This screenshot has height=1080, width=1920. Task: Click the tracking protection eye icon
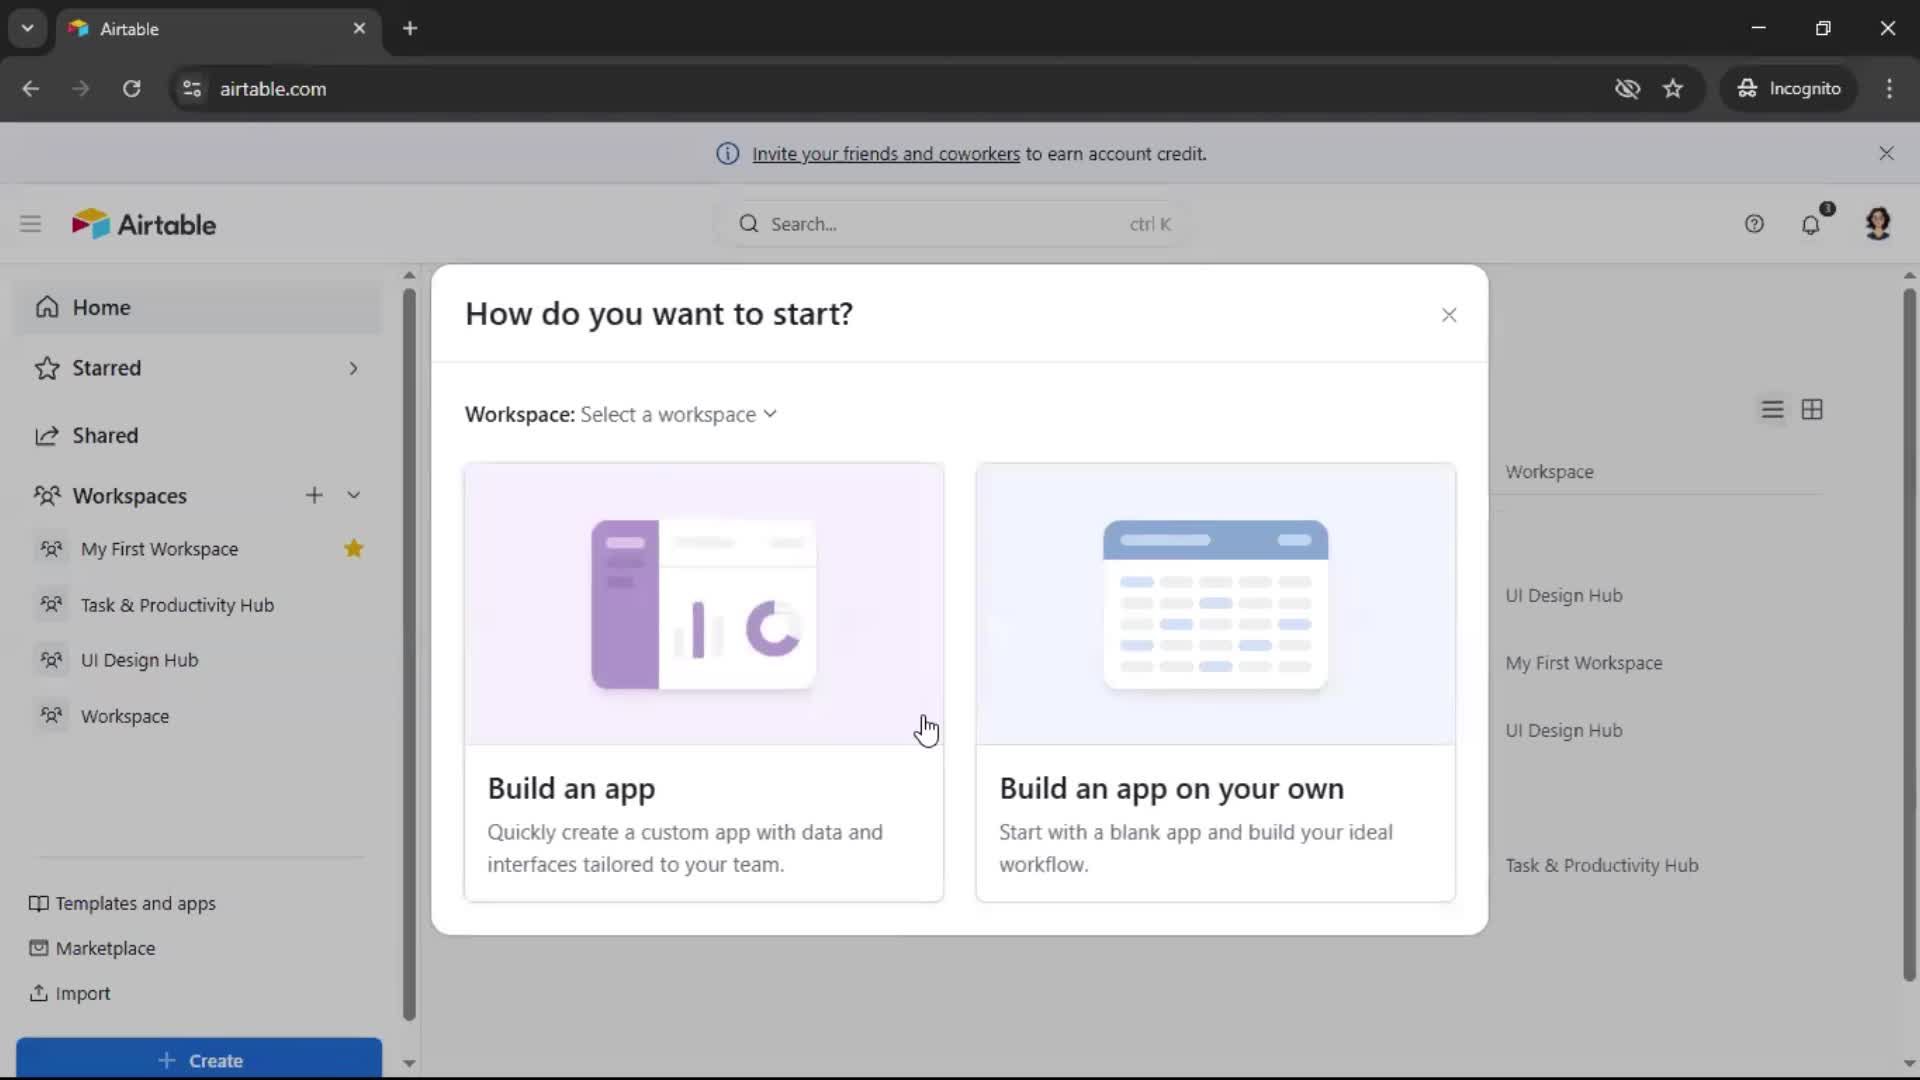click(x=1627, y=88)
